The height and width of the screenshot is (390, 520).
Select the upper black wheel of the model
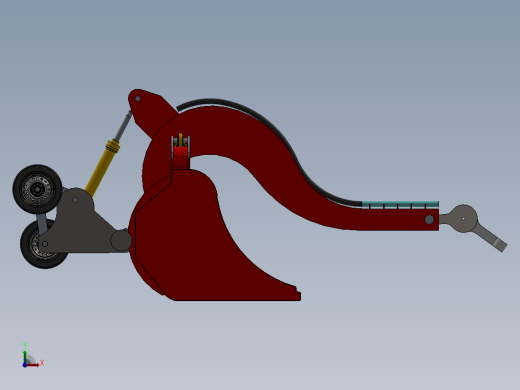click(x=37, y=189)
